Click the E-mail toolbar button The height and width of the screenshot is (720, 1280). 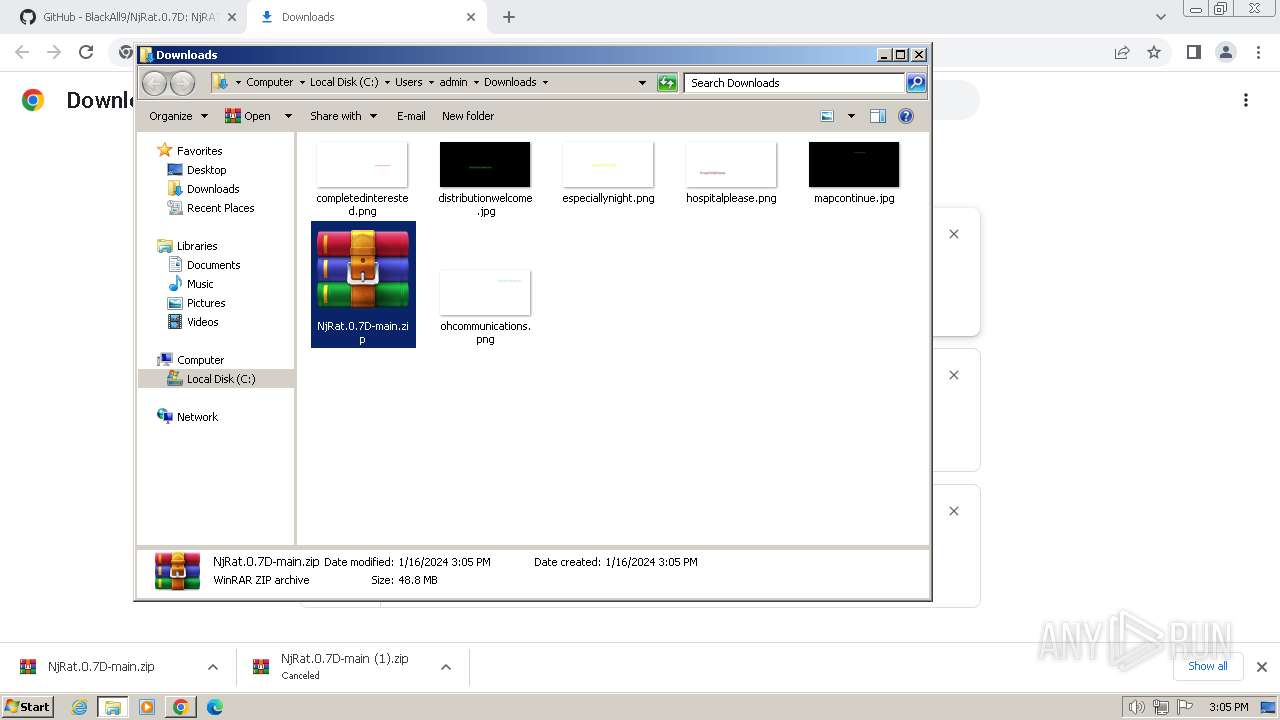coord(411,116)
